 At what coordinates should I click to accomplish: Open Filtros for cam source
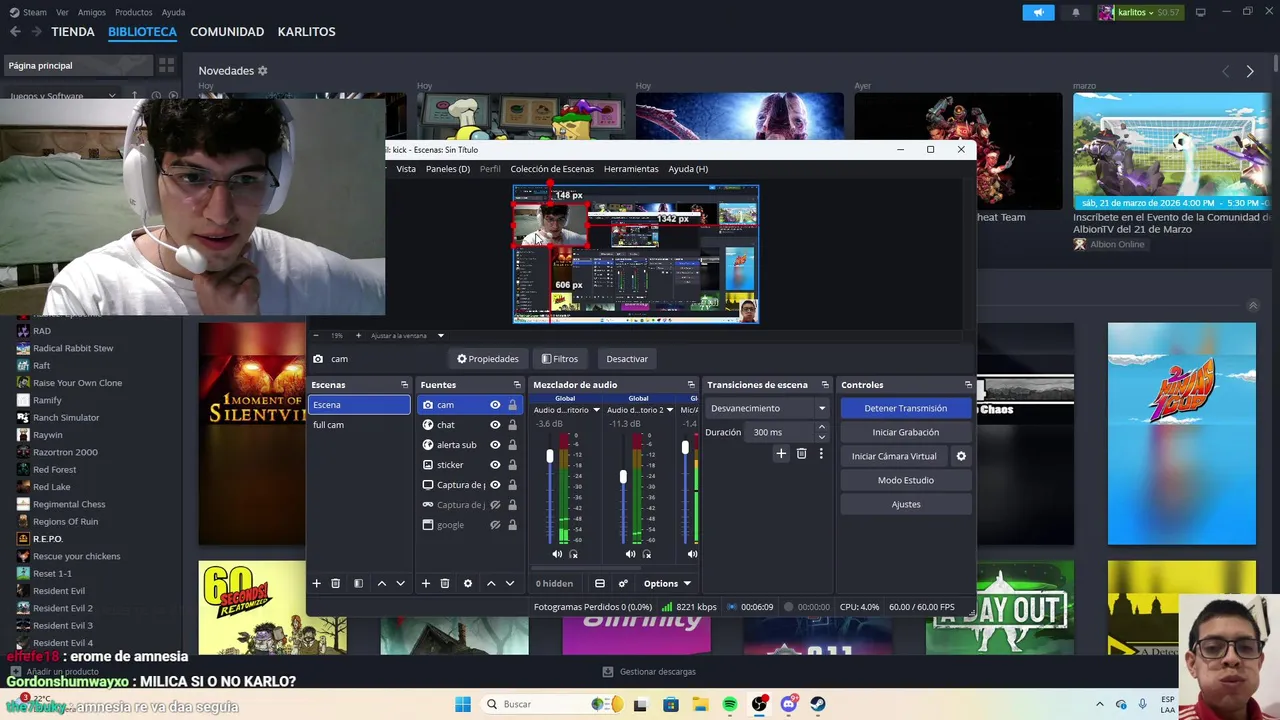pyautogui.click(x=560, y=359)
